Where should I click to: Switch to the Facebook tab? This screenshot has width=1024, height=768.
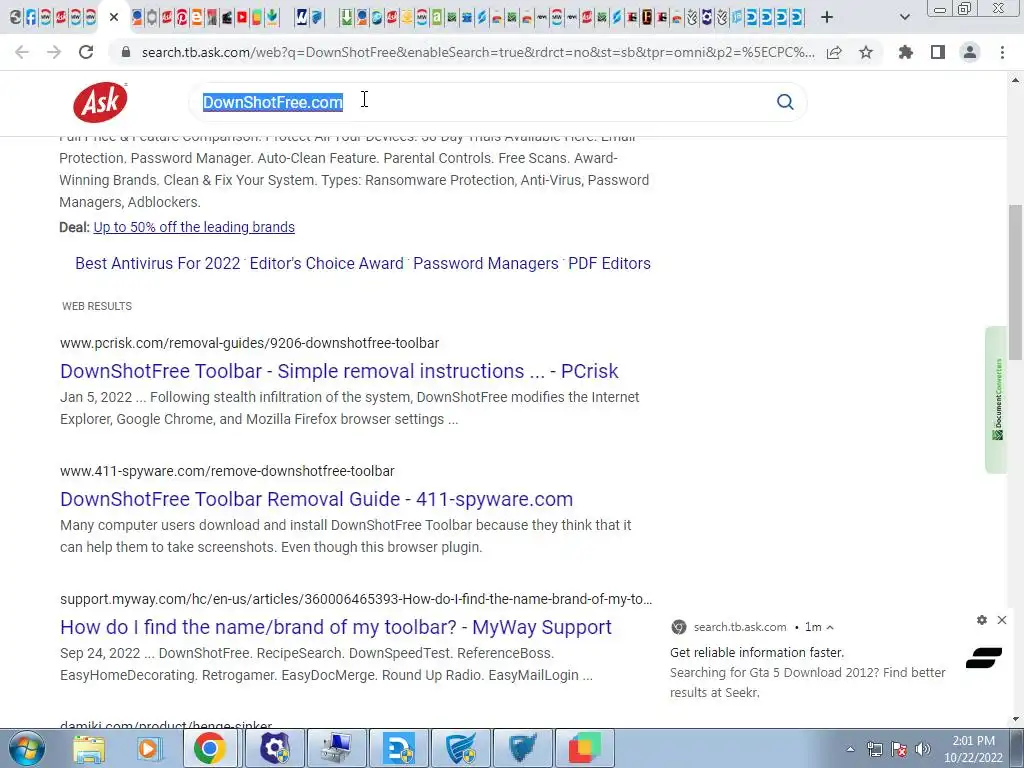coord(31,17)
